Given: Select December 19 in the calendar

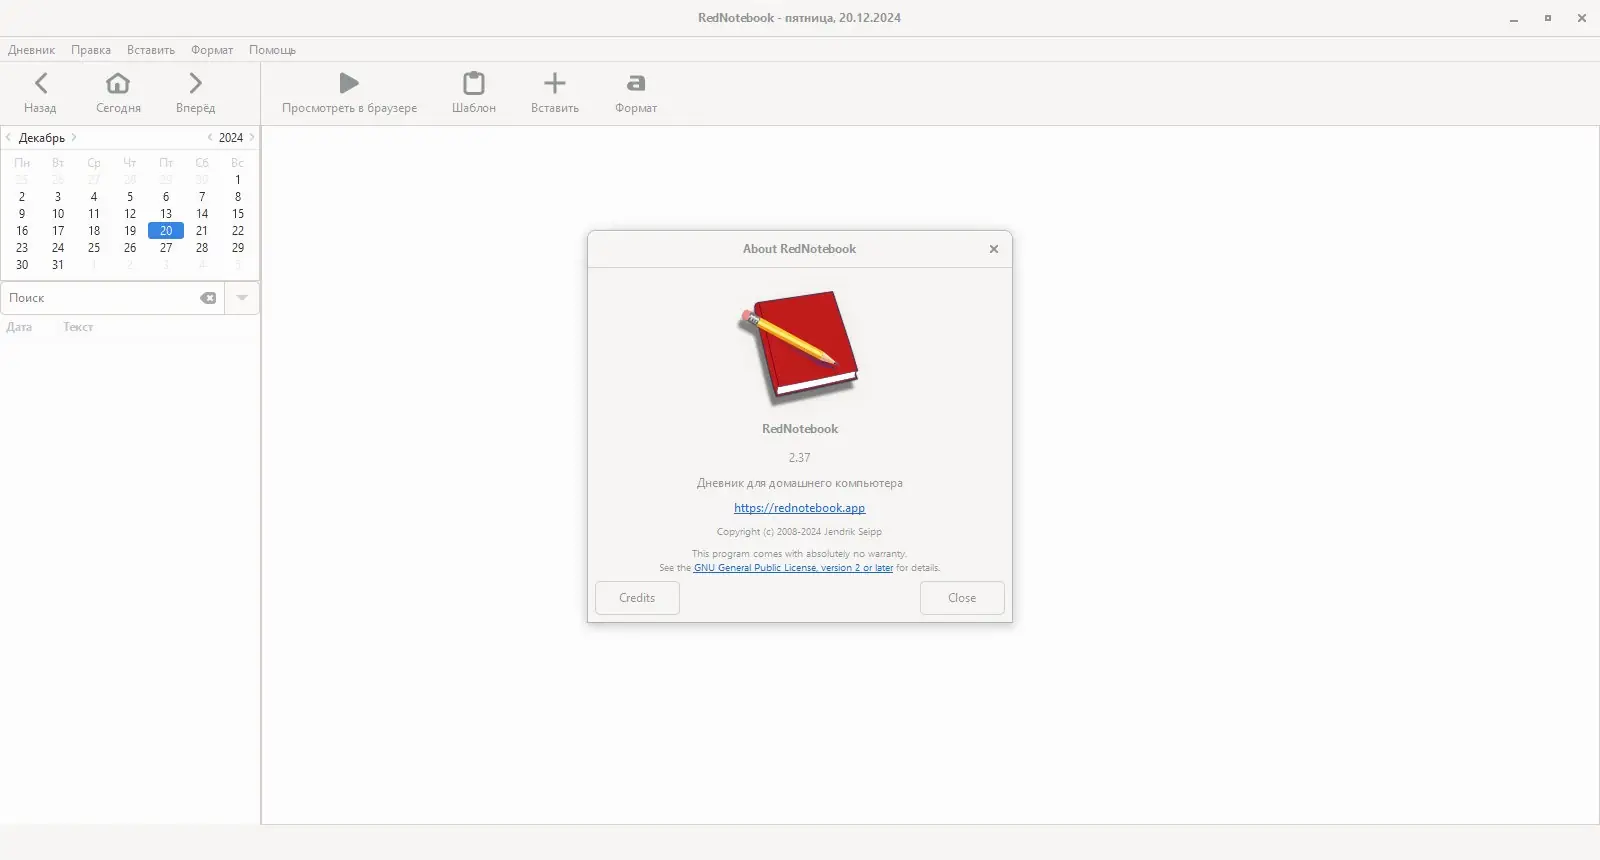Looking at the screenshot, I should point(130,231).
